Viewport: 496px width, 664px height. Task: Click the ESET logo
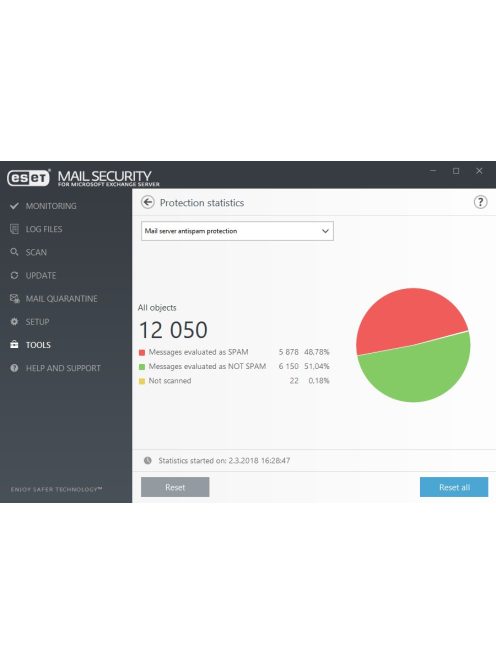pyautogui.click(x=29, y=177)
